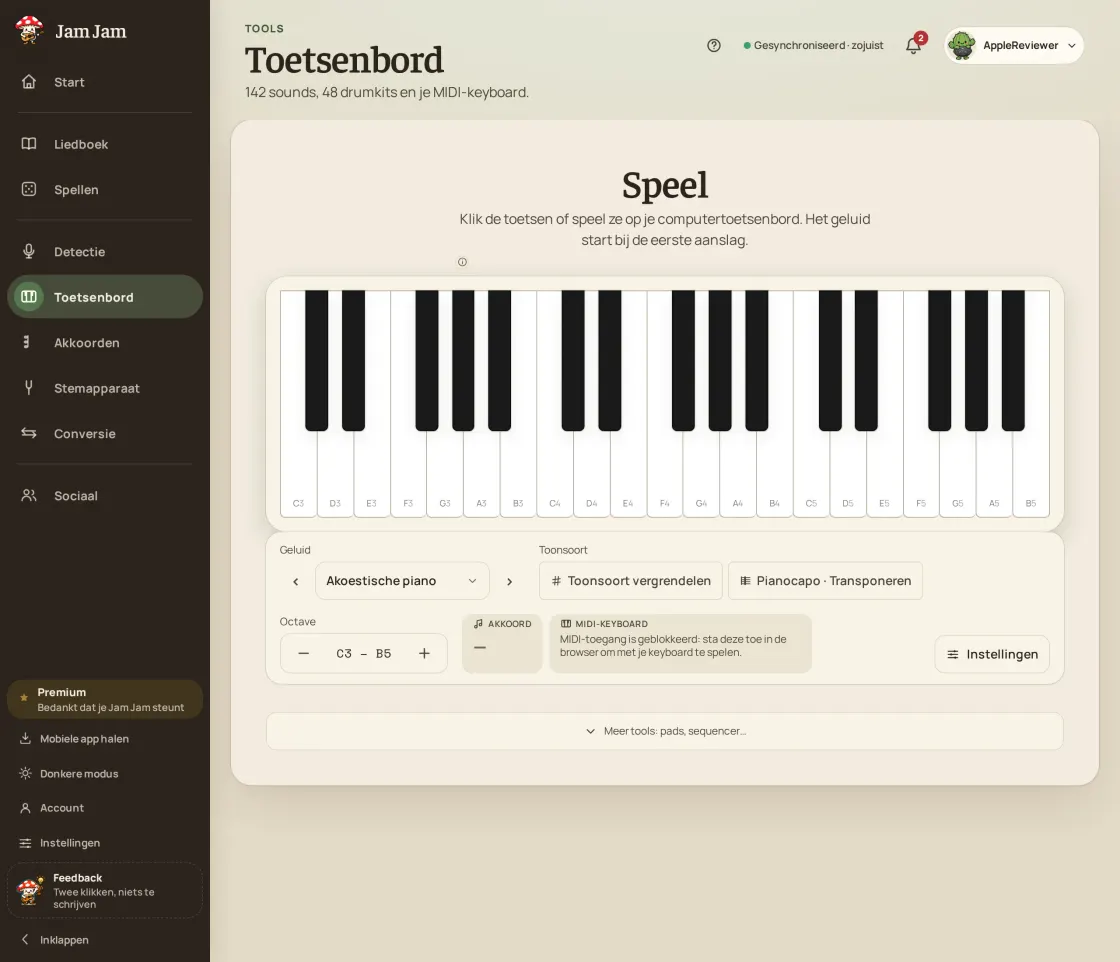Open the Detectie microphone tool
The height and width of the screenshot is (962, 1120).
pos(105,251)
